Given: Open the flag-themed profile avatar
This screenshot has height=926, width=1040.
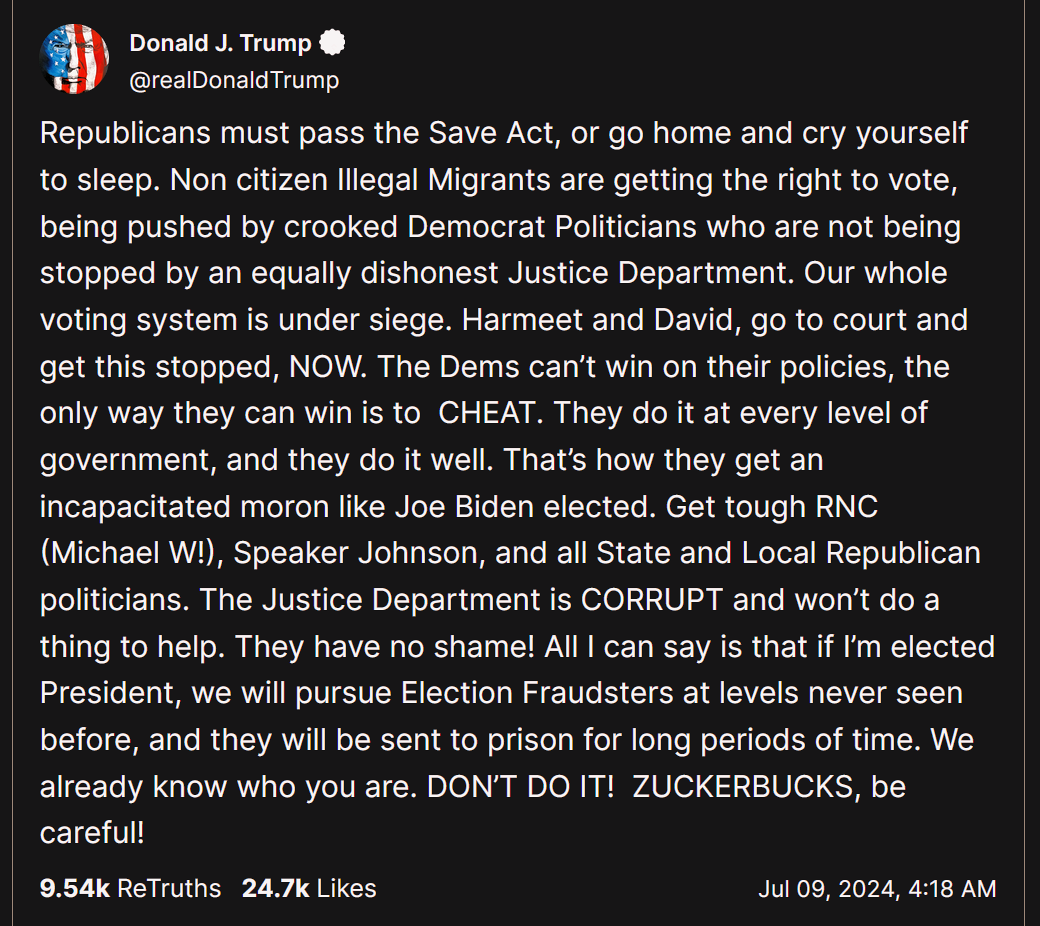Looking at the screenshot, I should click(74, 60).
